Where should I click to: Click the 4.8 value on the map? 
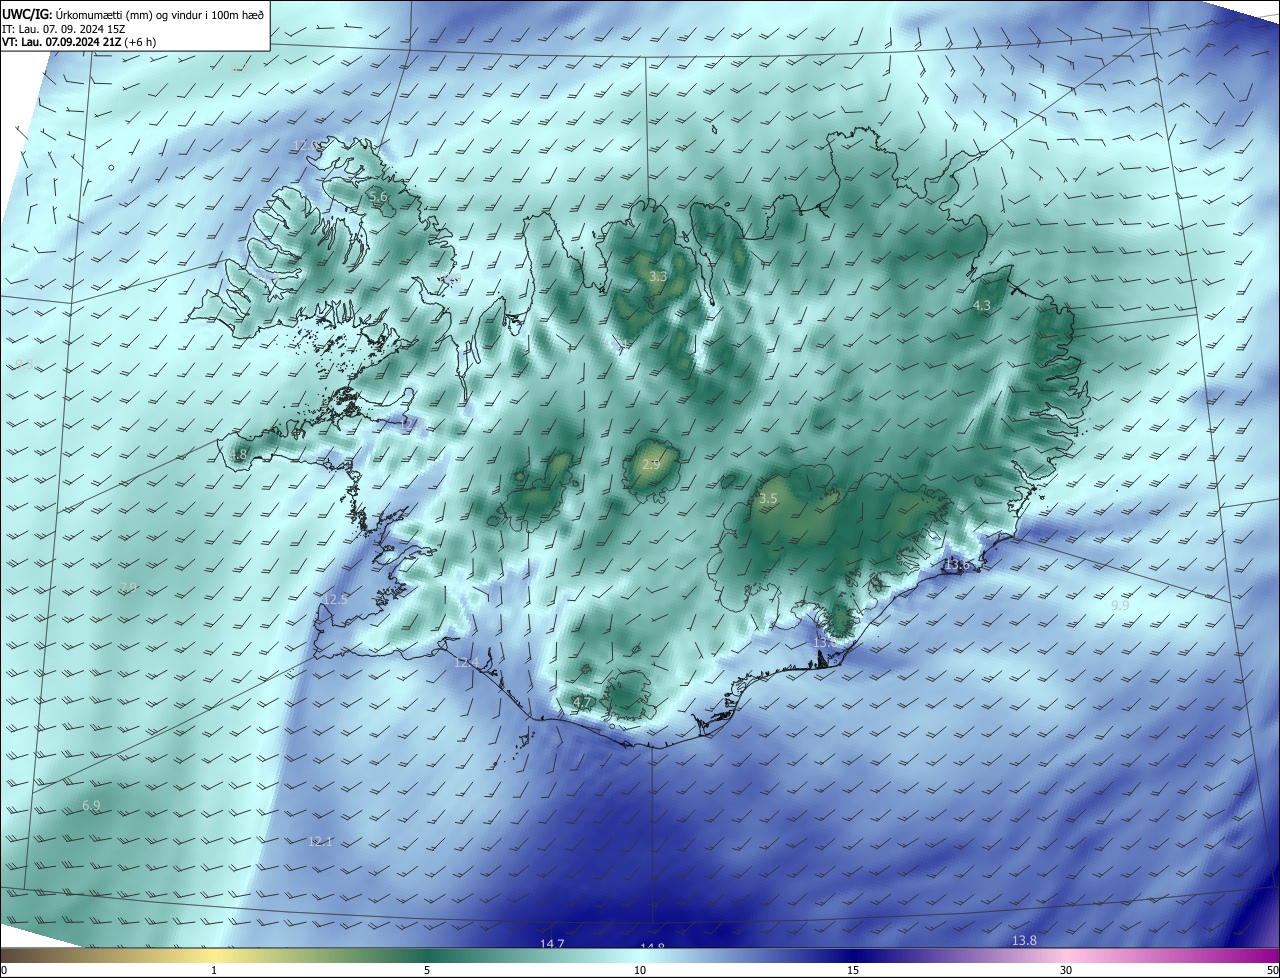click(x=238, y=455)
